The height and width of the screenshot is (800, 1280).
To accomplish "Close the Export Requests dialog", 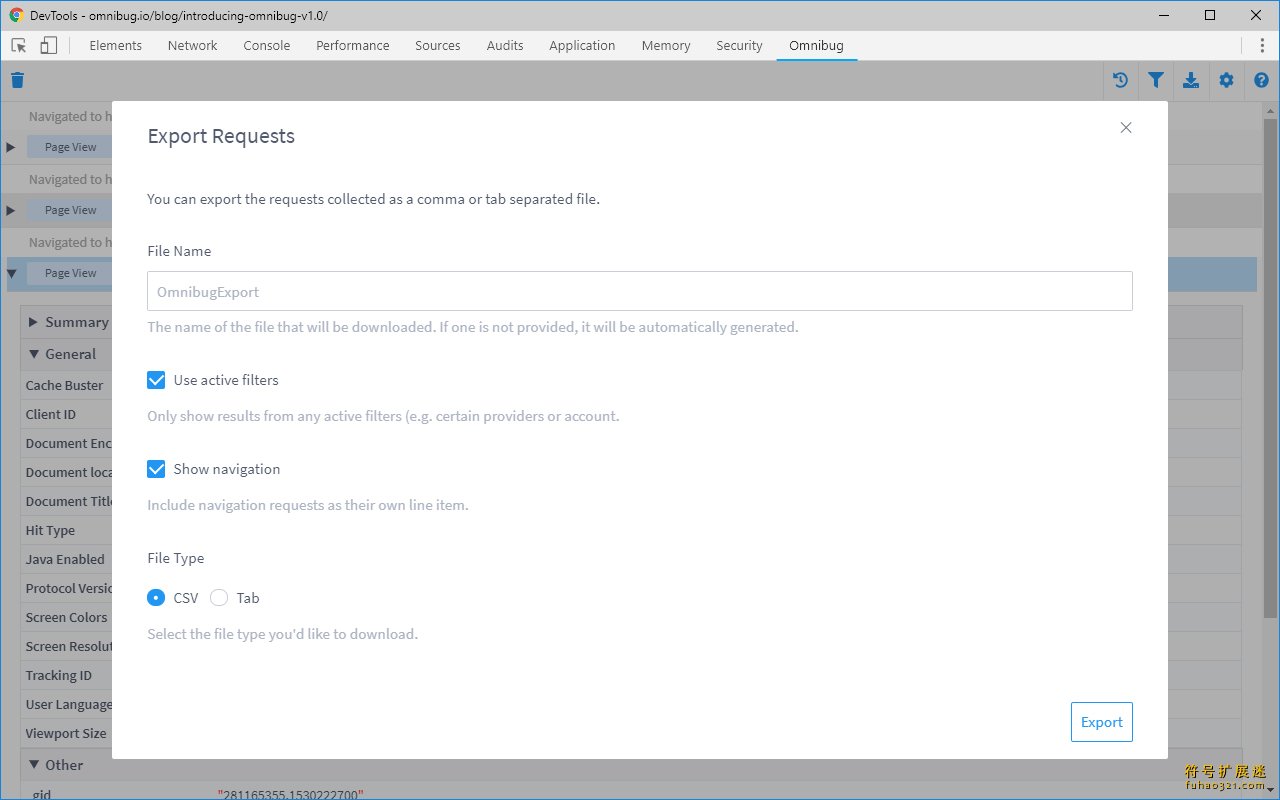I will tap(1126, 128).
